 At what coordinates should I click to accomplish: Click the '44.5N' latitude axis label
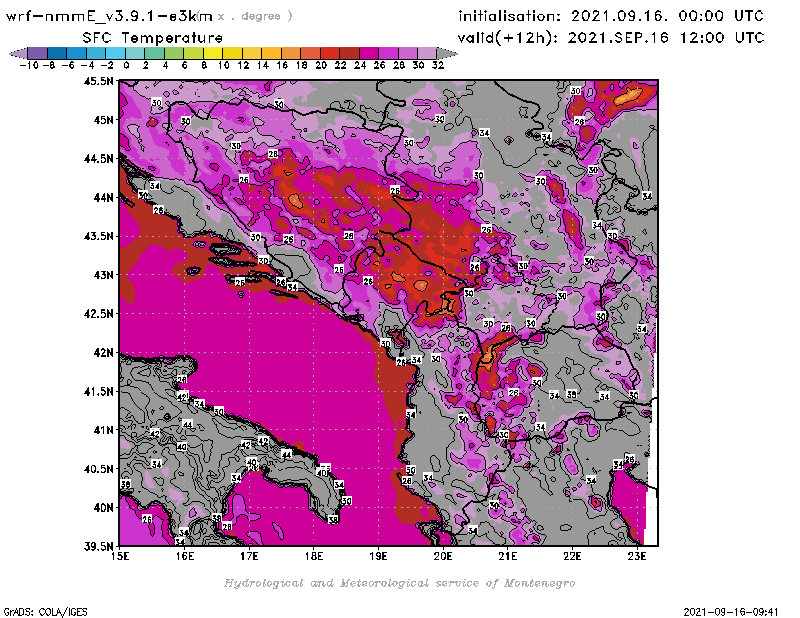(98, 159)
